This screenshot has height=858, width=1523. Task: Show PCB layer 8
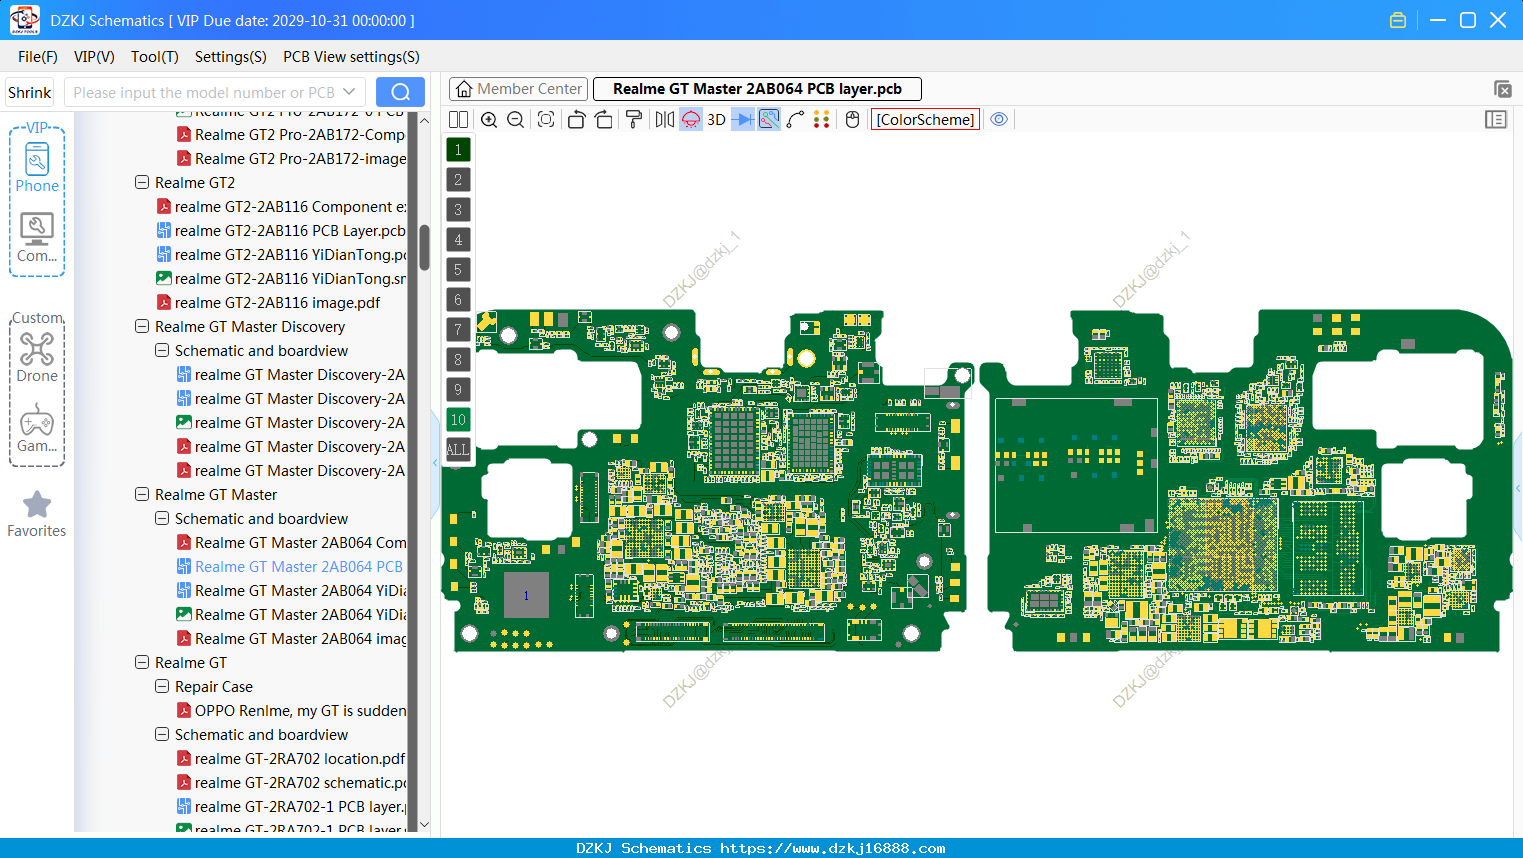click(x=458, y=360)
